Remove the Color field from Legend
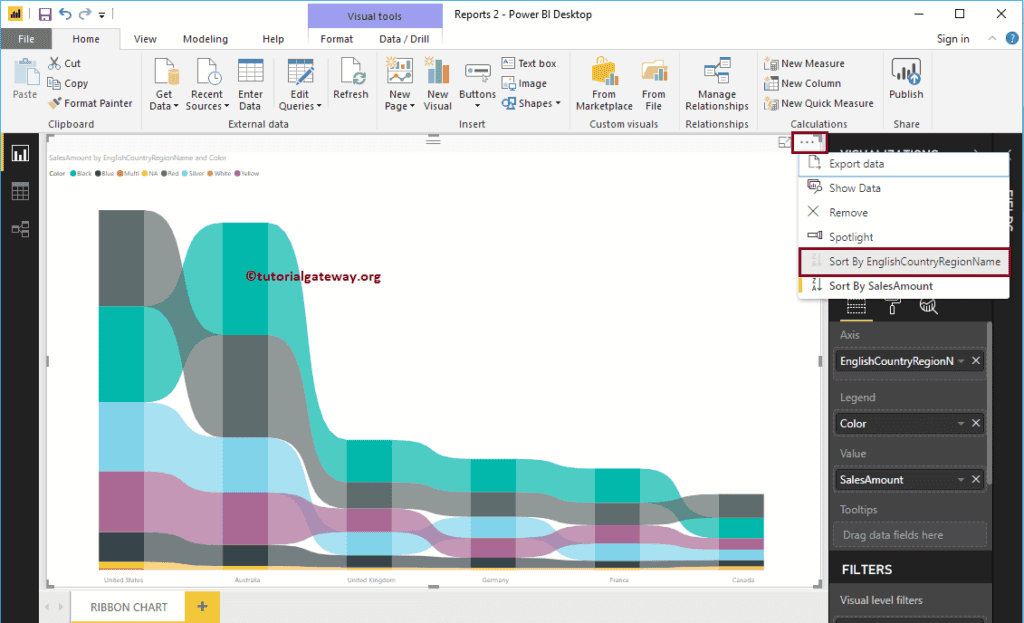Viewport: 1024px width, 623px height. (976, 423)
